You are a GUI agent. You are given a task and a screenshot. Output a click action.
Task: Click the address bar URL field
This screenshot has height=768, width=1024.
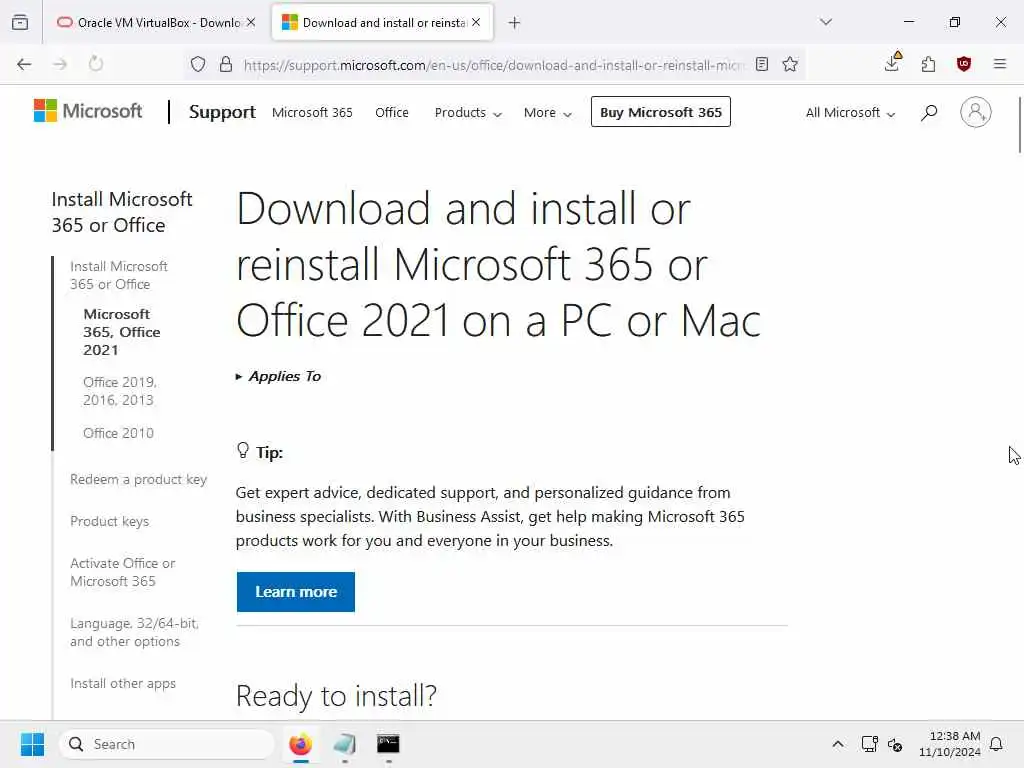click(494, 65)
